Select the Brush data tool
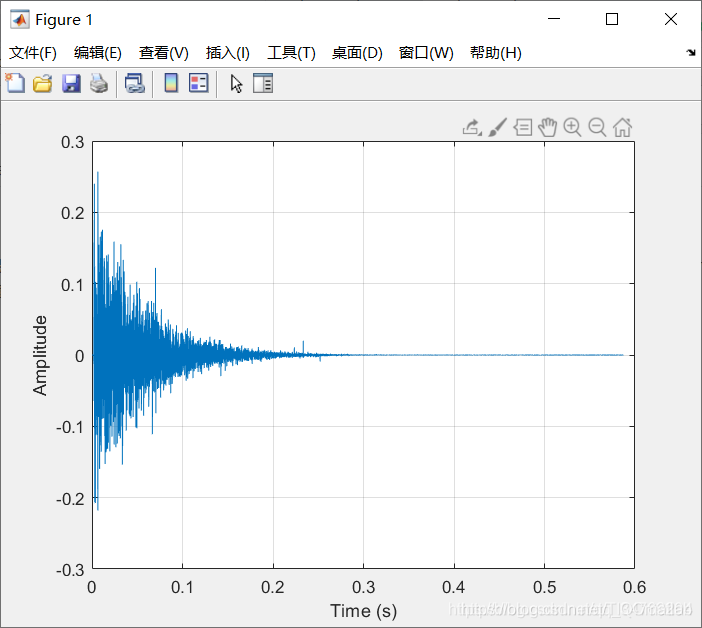Image resolution: width=702 pixels, height=628 pixels. point(497,128)
